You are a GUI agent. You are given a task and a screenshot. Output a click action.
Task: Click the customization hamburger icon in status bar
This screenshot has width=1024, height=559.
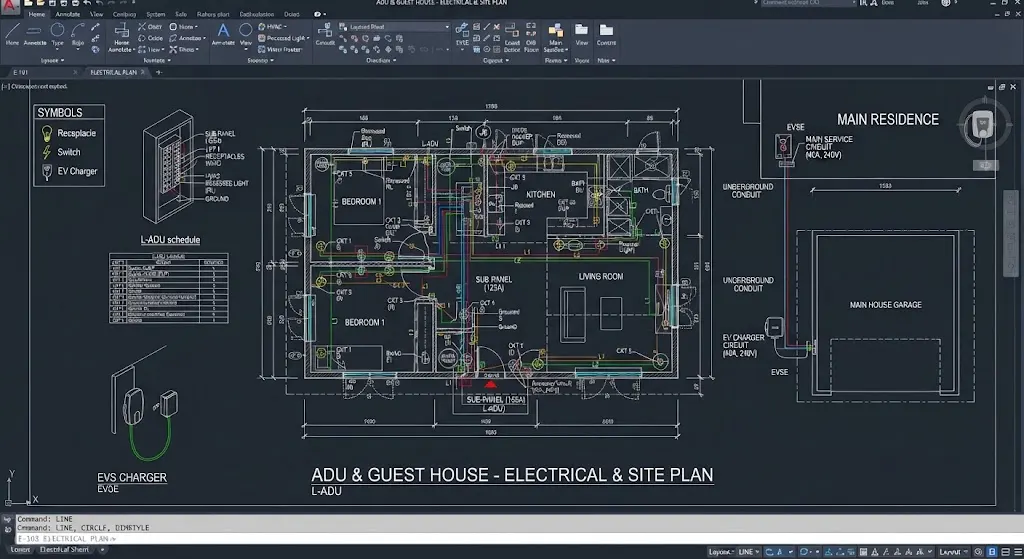[x=1018, y=552]
